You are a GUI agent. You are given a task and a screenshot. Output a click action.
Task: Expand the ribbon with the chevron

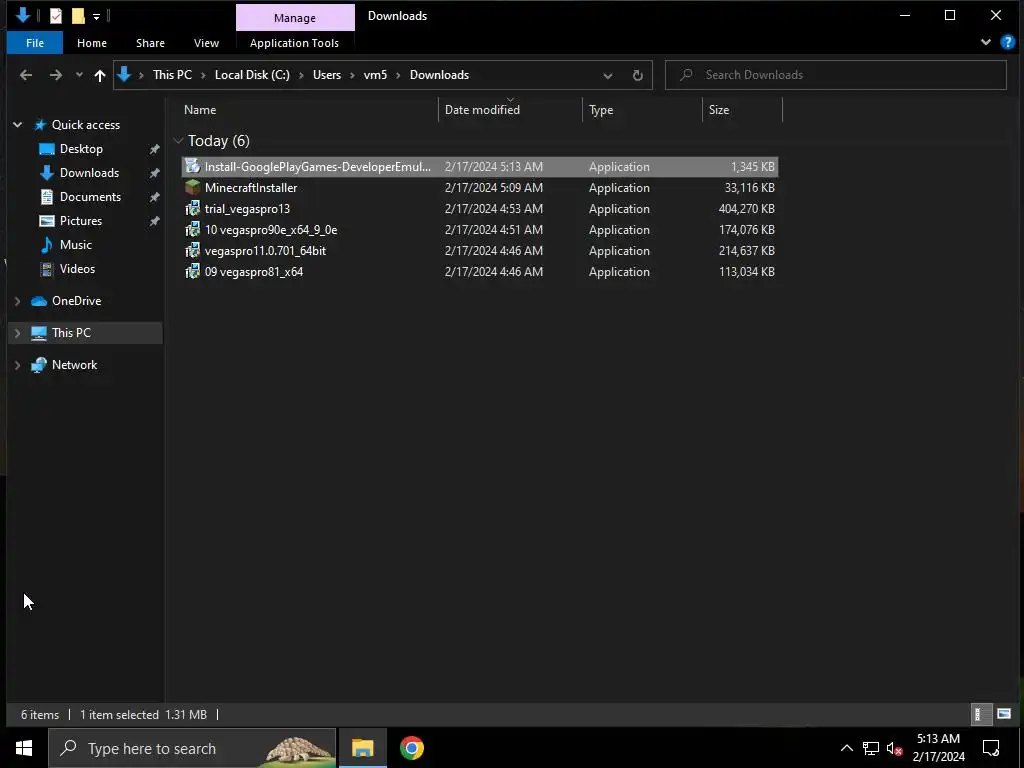[985, 42]
